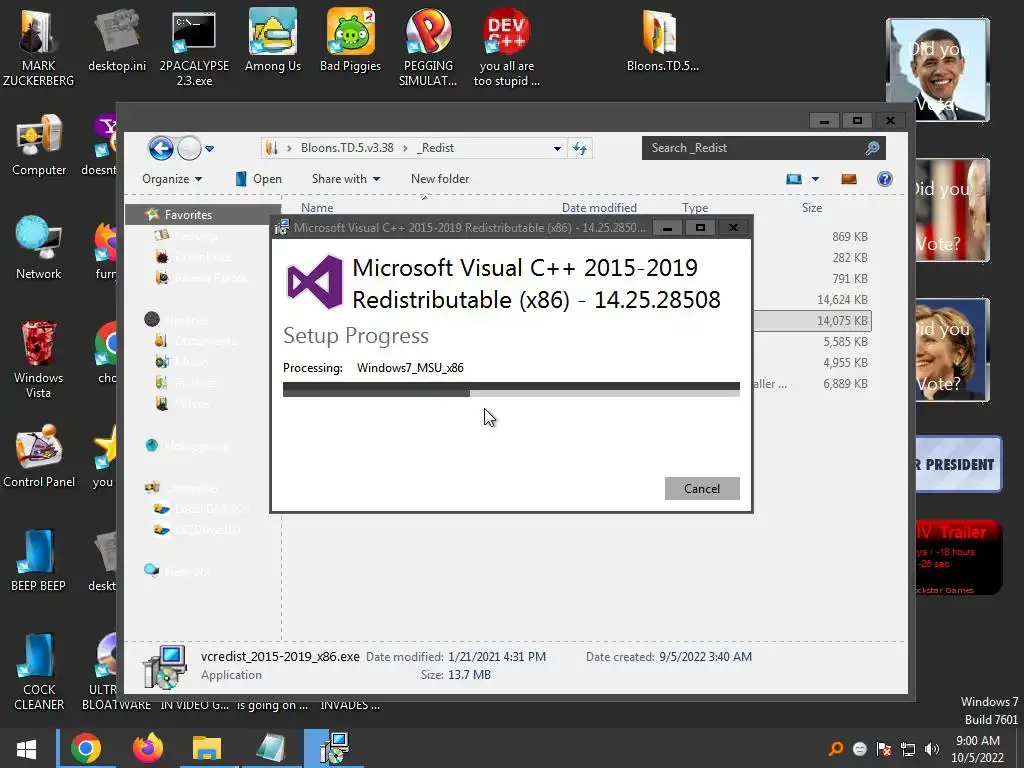Open the Organize dropdown menu

click(172, 179)
